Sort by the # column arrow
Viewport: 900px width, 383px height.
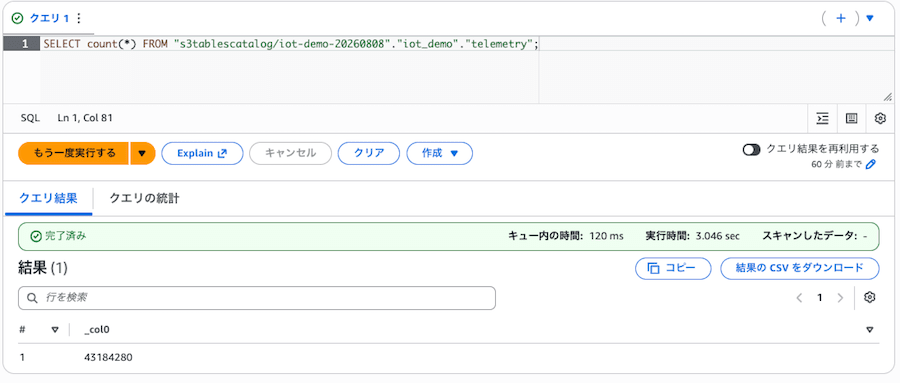(x=55, y=330)
